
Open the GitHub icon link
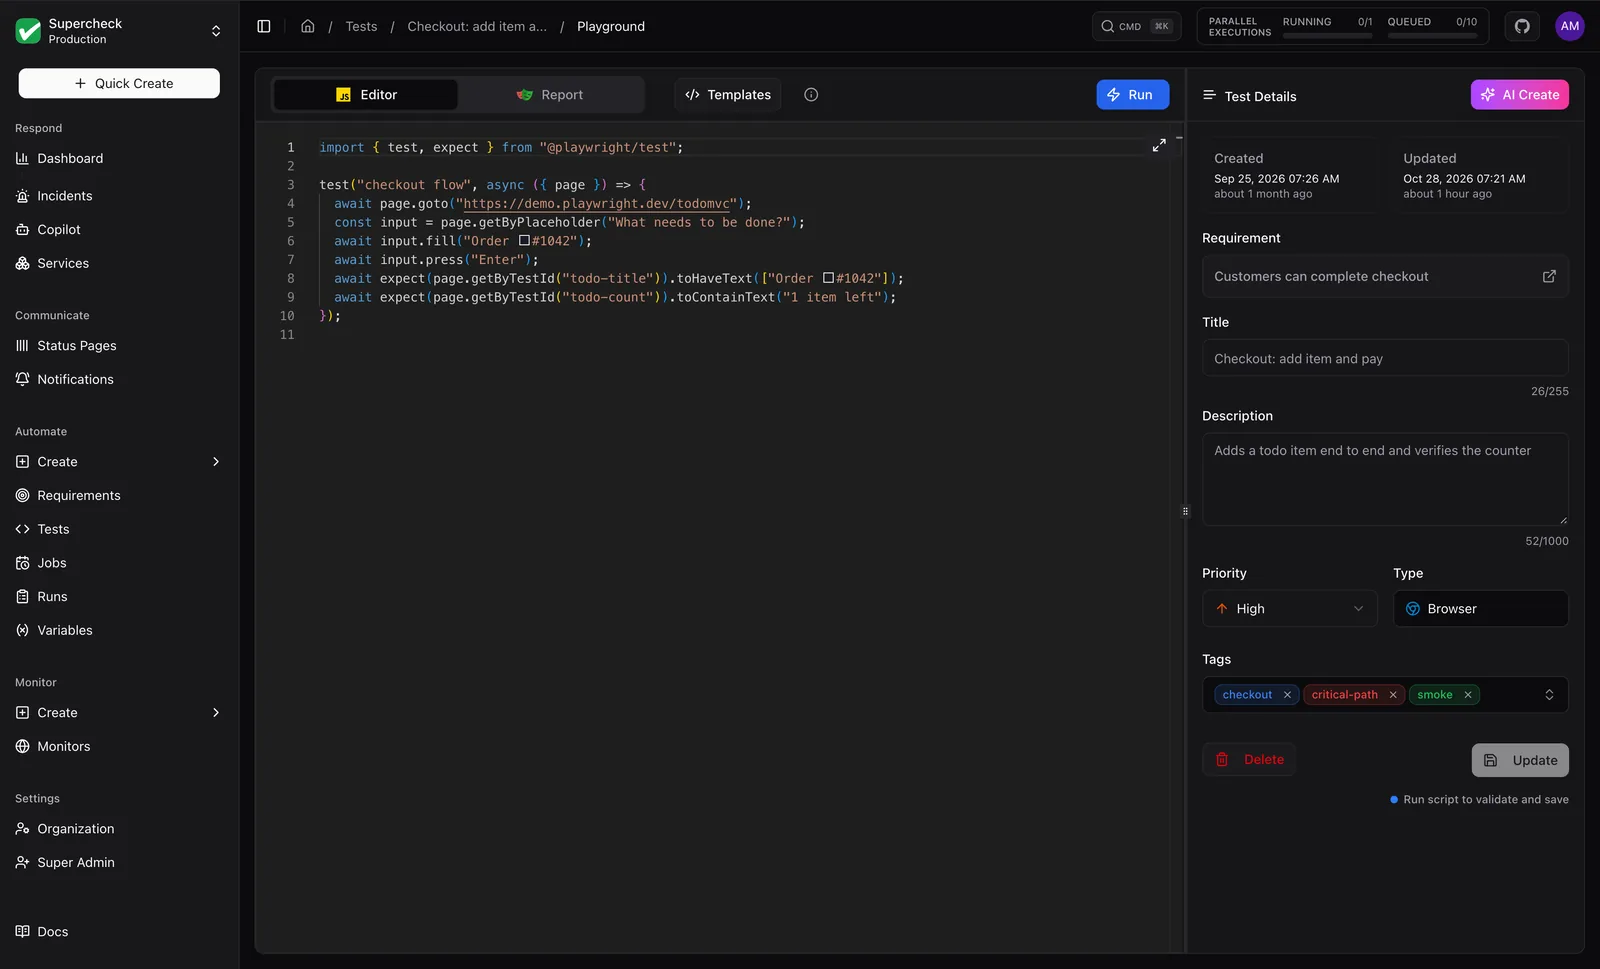[1522, 26]
